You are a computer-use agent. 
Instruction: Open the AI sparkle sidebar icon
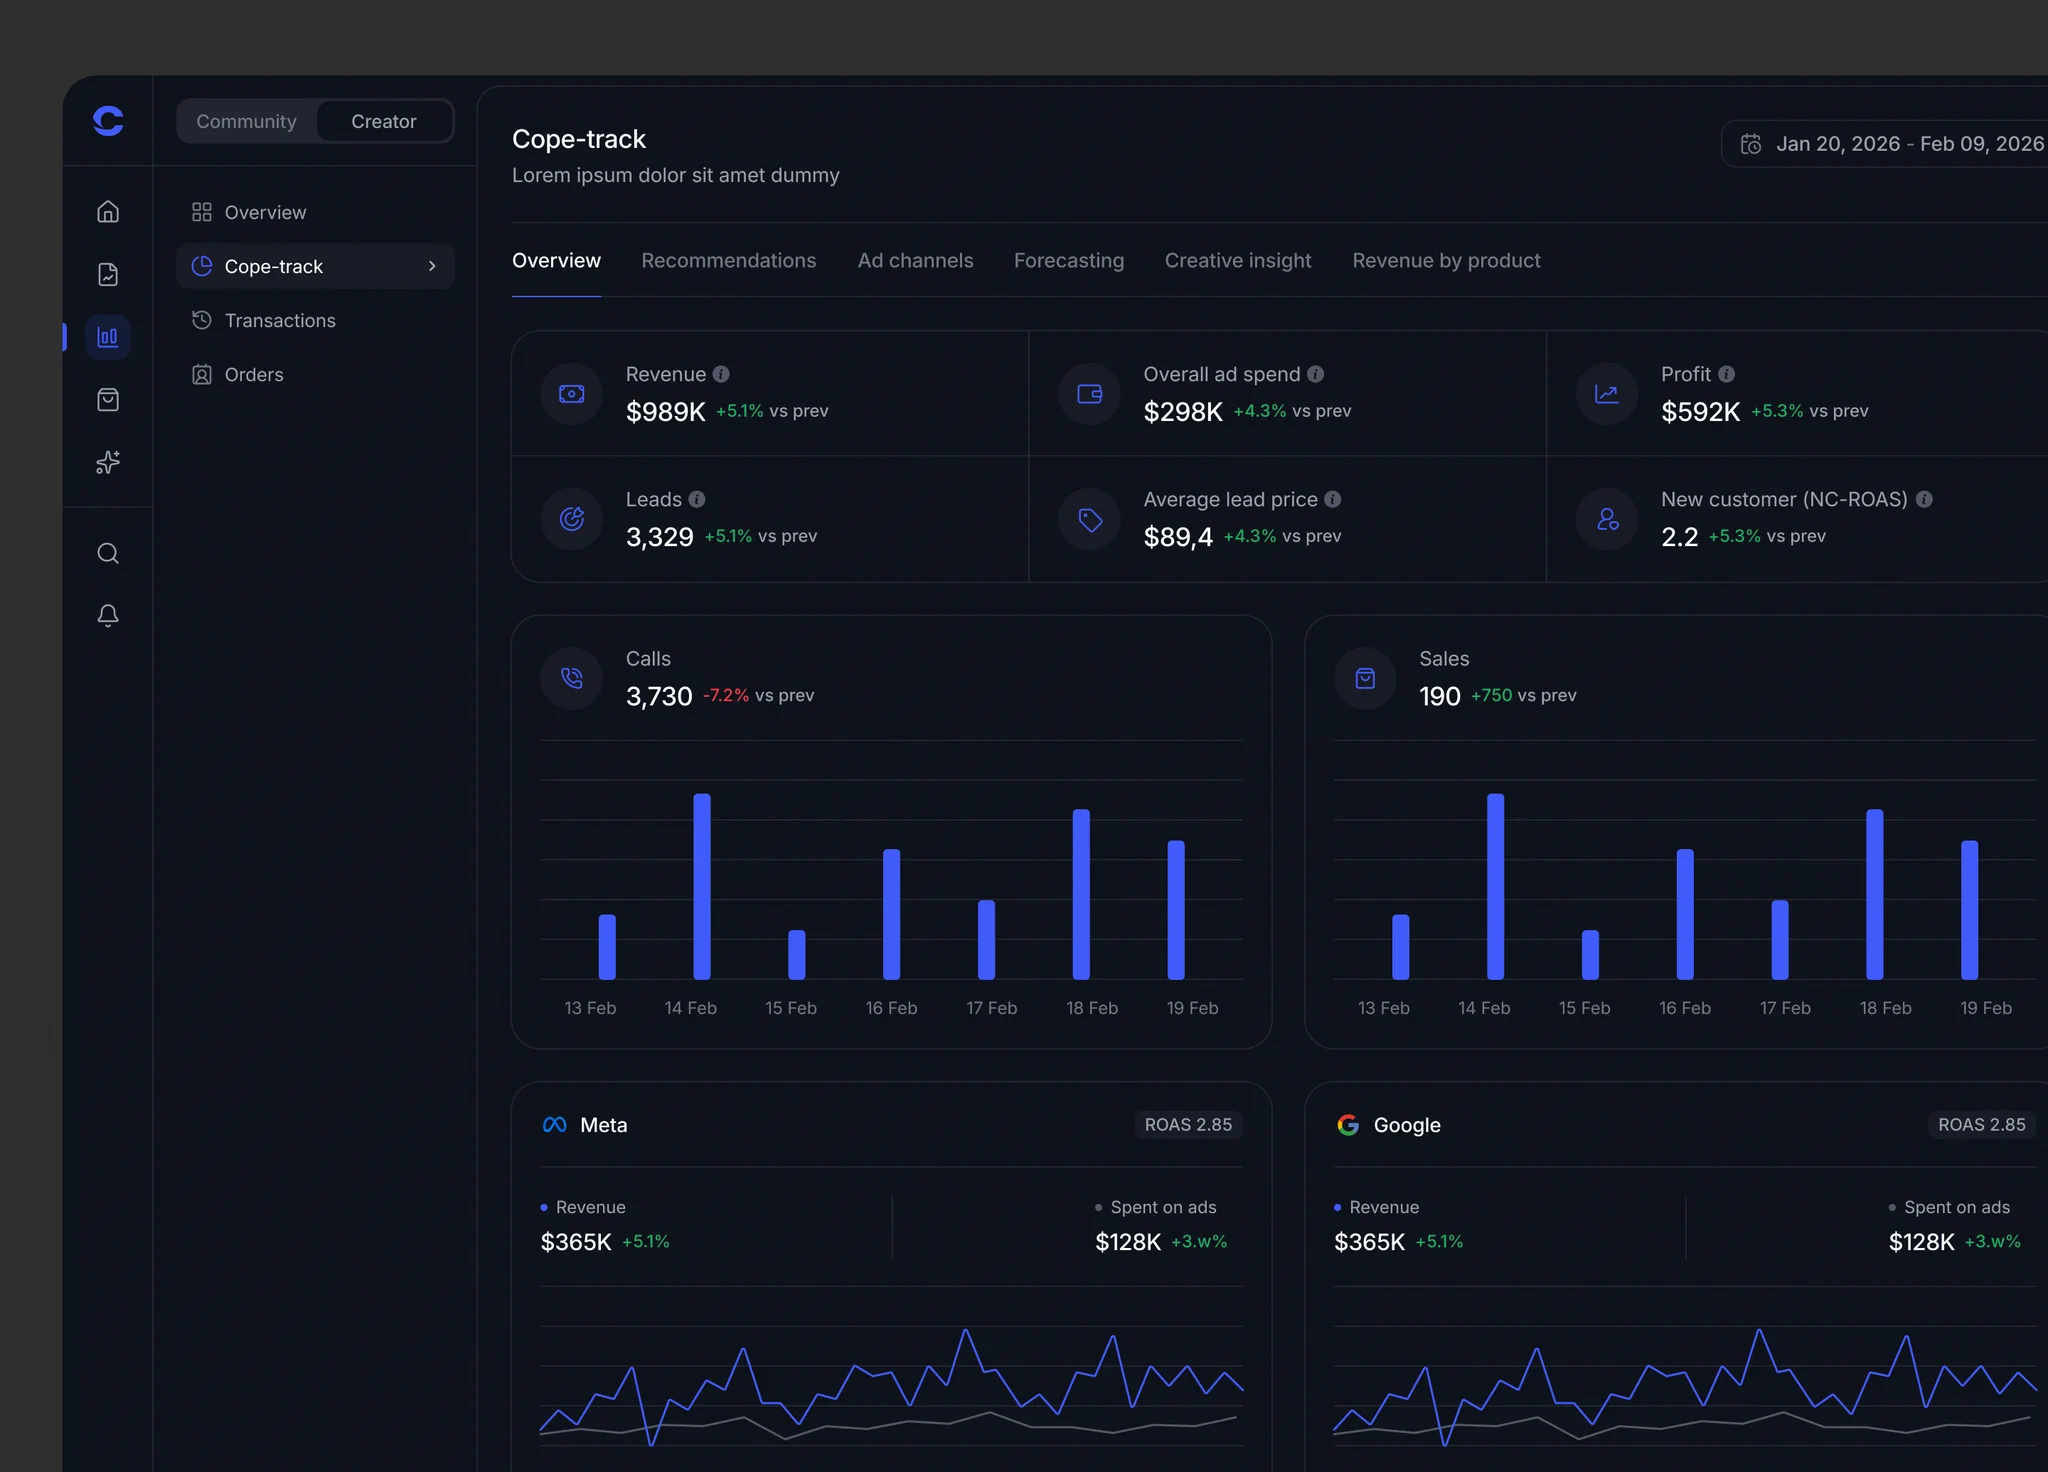pos(108,462)
